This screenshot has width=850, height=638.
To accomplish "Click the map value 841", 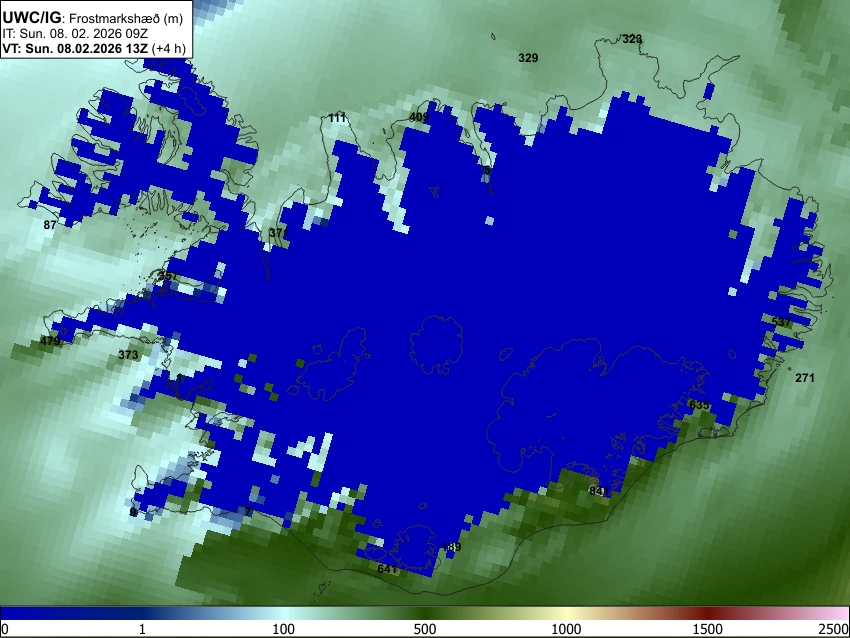I will 599,491.
